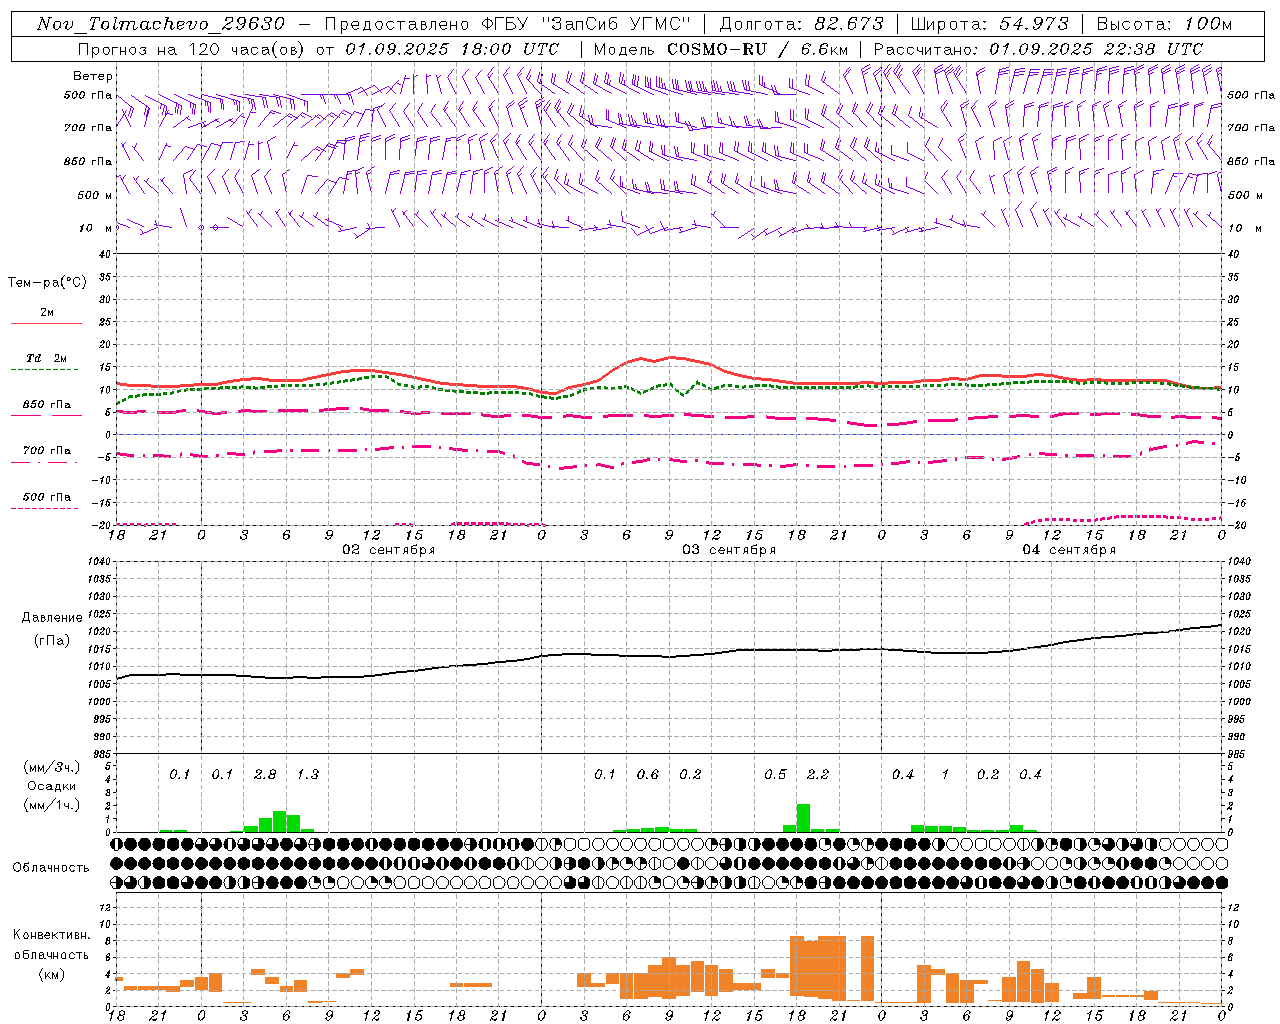Click the Конвективн. convective cloud label
1280x1024 pixels.
click(x=51, y=935)
